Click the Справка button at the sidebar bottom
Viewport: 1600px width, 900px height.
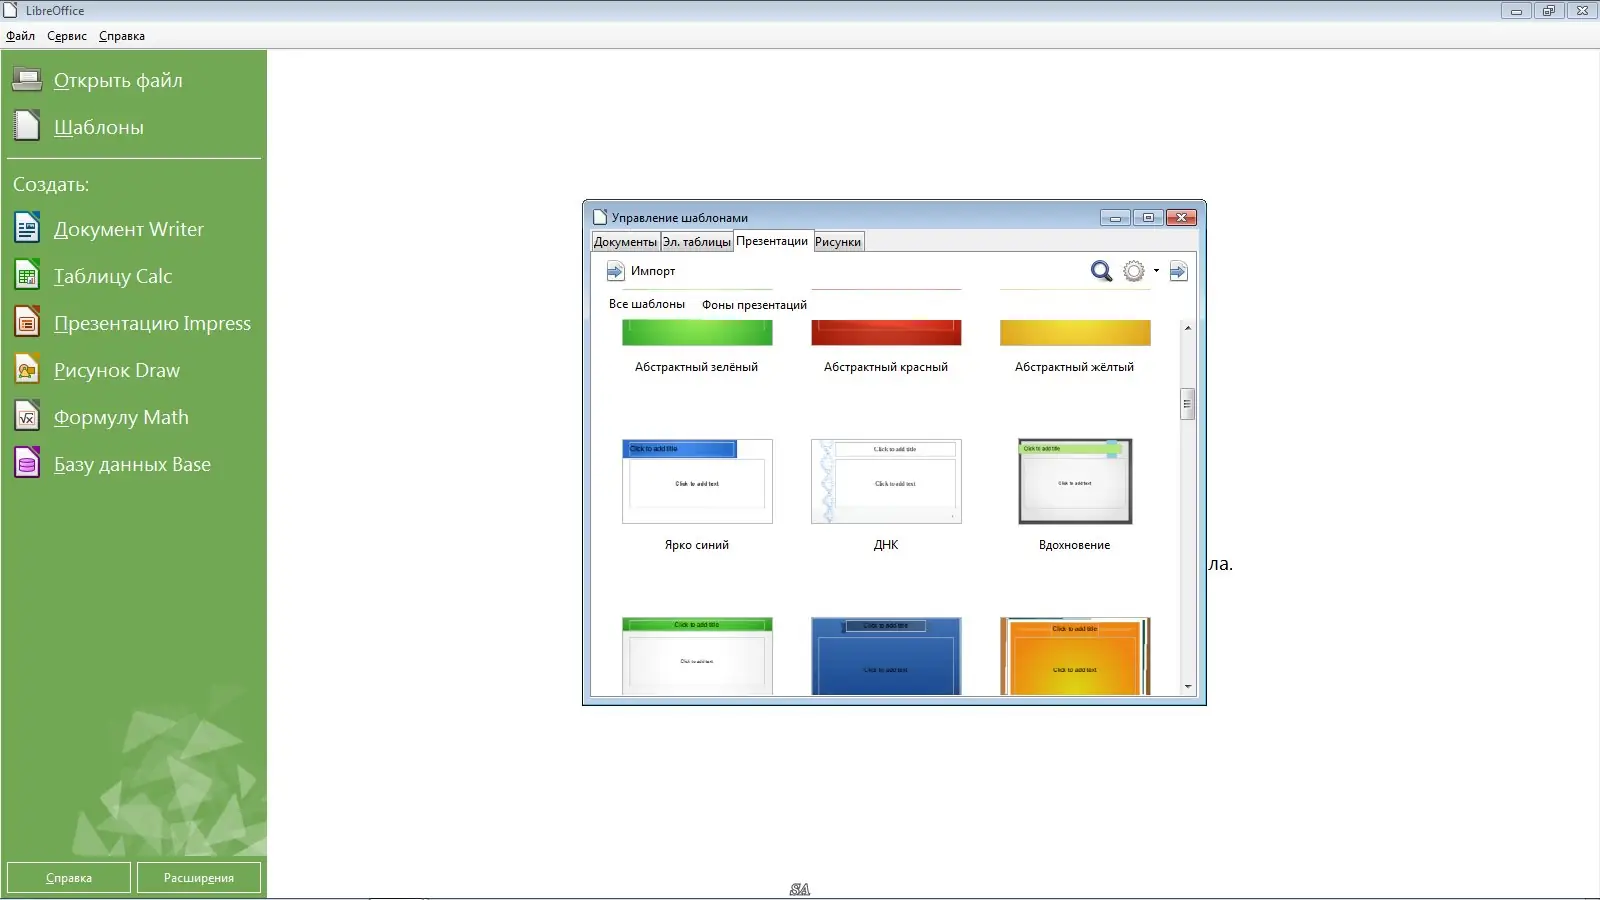tap(69, 877)
